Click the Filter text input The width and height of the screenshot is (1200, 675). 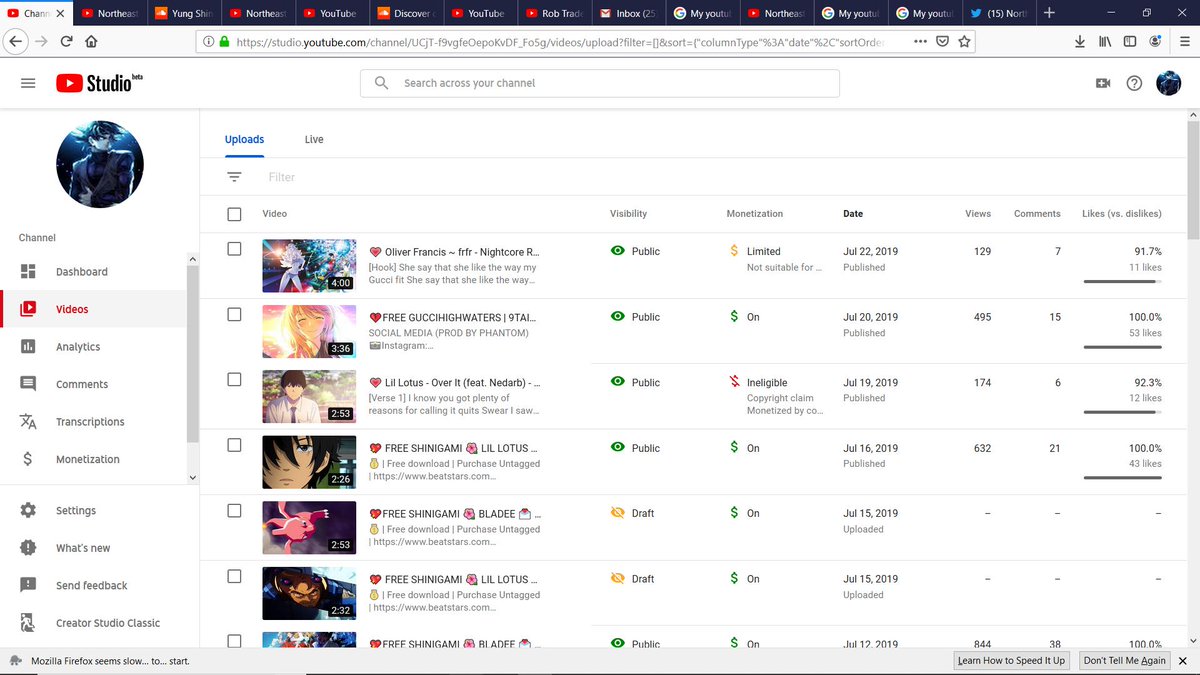click(x=282, y=177)
